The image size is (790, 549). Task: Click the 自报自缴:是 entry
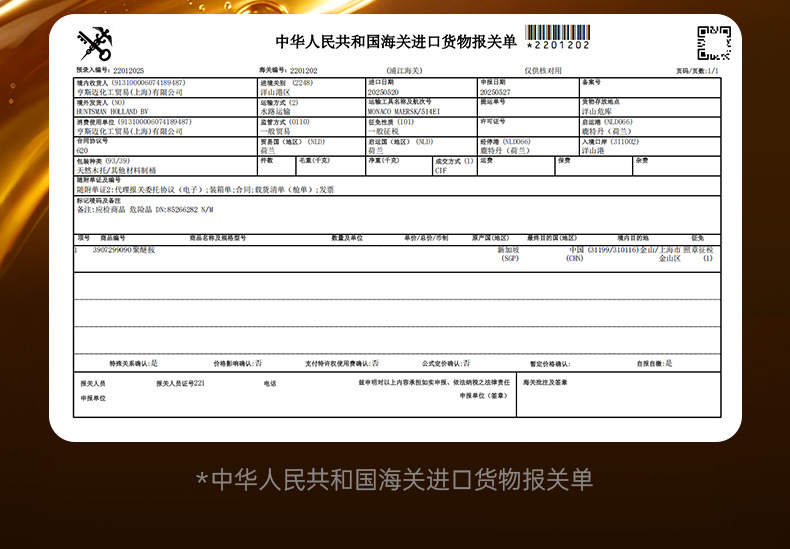point(654,363)
